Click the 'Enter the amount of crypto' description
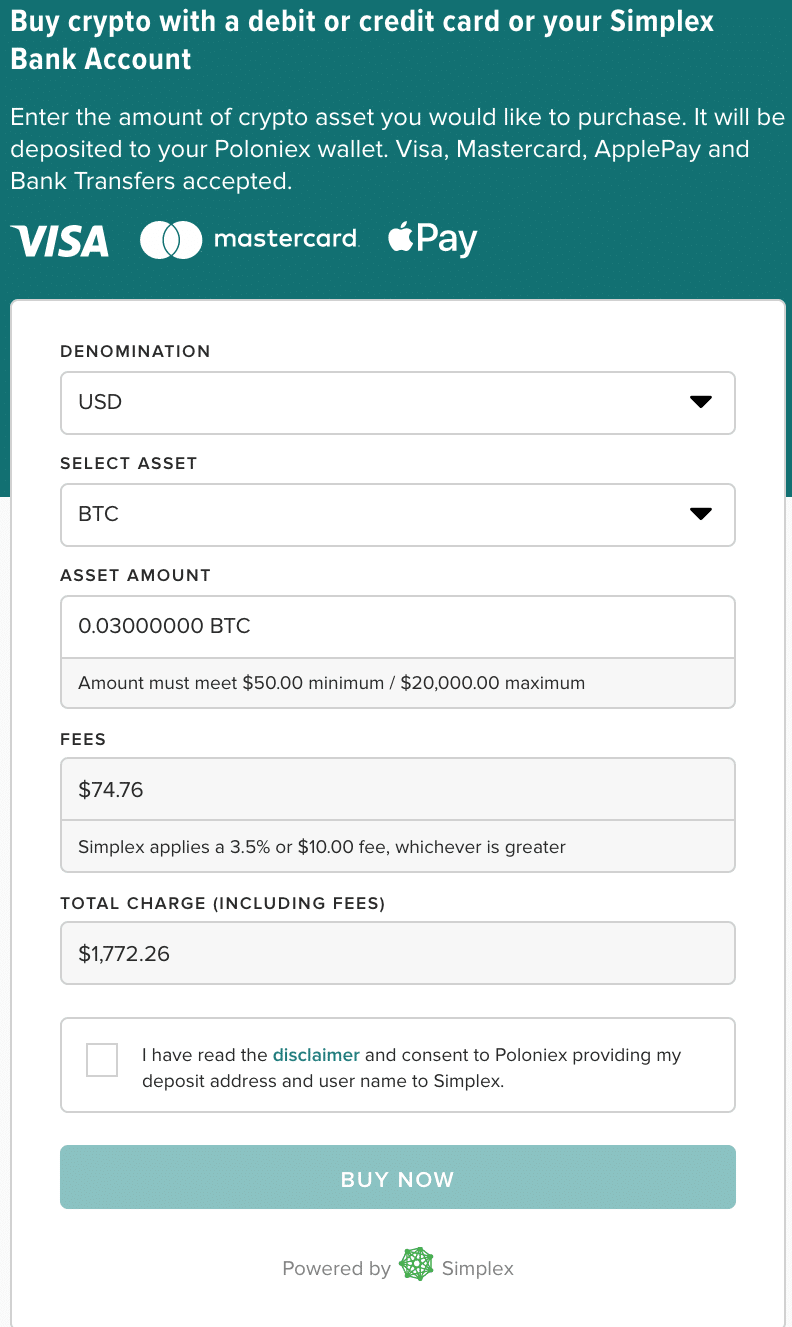Viewport: 792px width, 1327px height. [x=398, y=149]
